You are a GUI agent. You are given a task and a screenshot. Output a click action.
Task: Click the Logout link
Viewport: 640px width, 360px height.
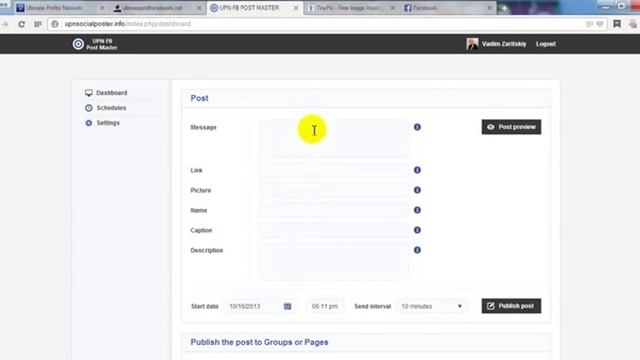[546, 44]
